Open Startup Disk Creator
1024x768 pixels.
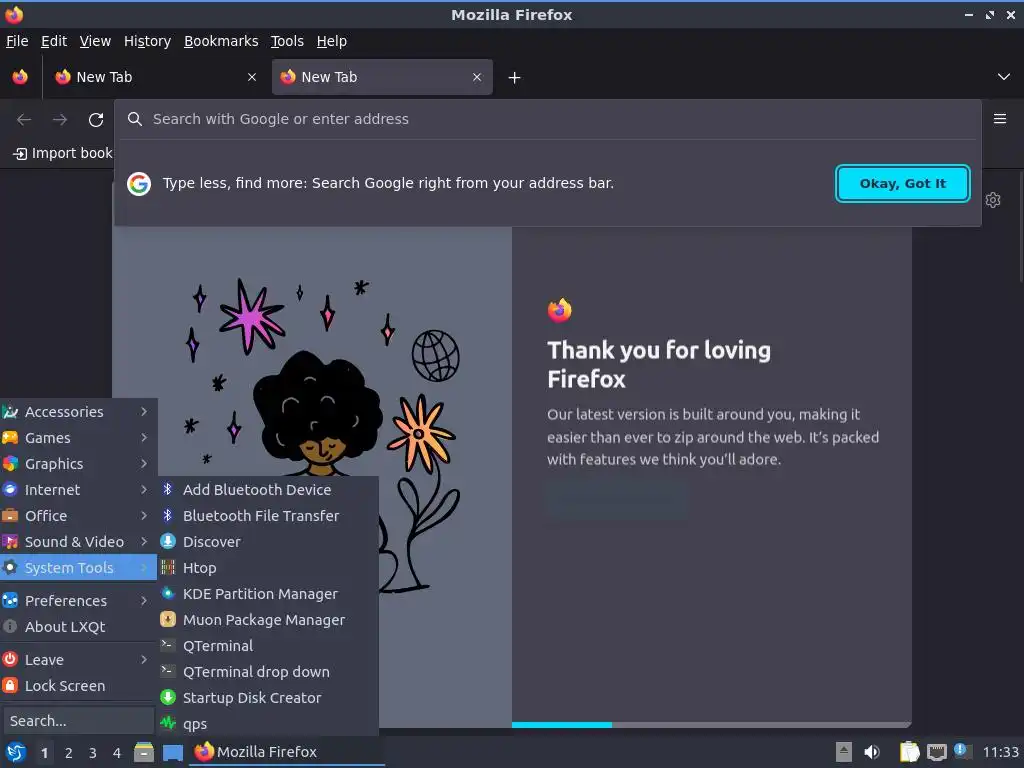coord(268,698)
